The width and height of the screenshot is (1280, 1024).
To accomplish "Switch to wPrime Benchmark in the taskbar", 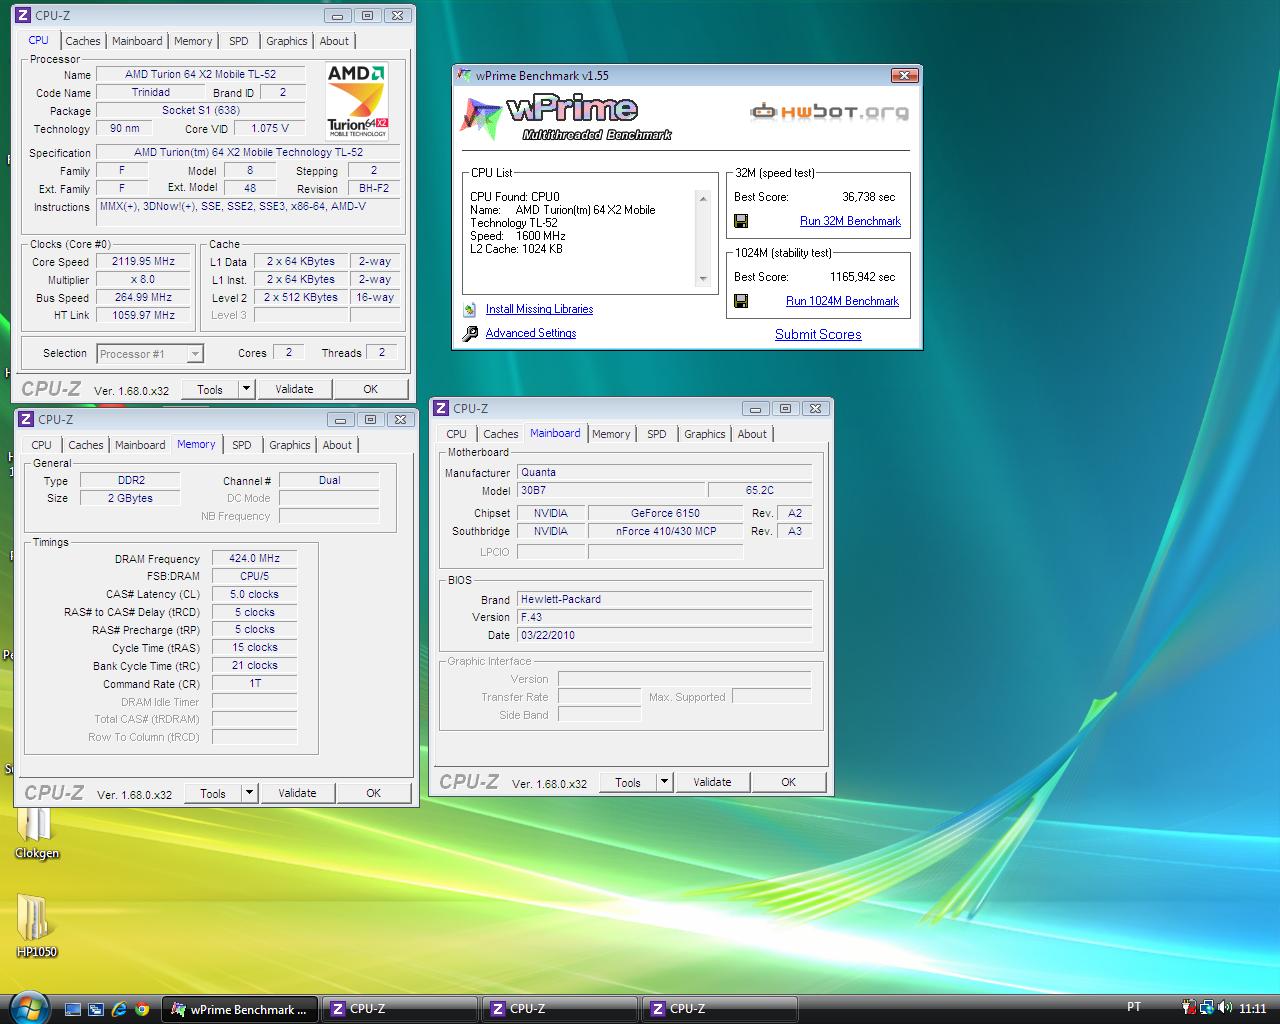I will (x=240, y=1009).
